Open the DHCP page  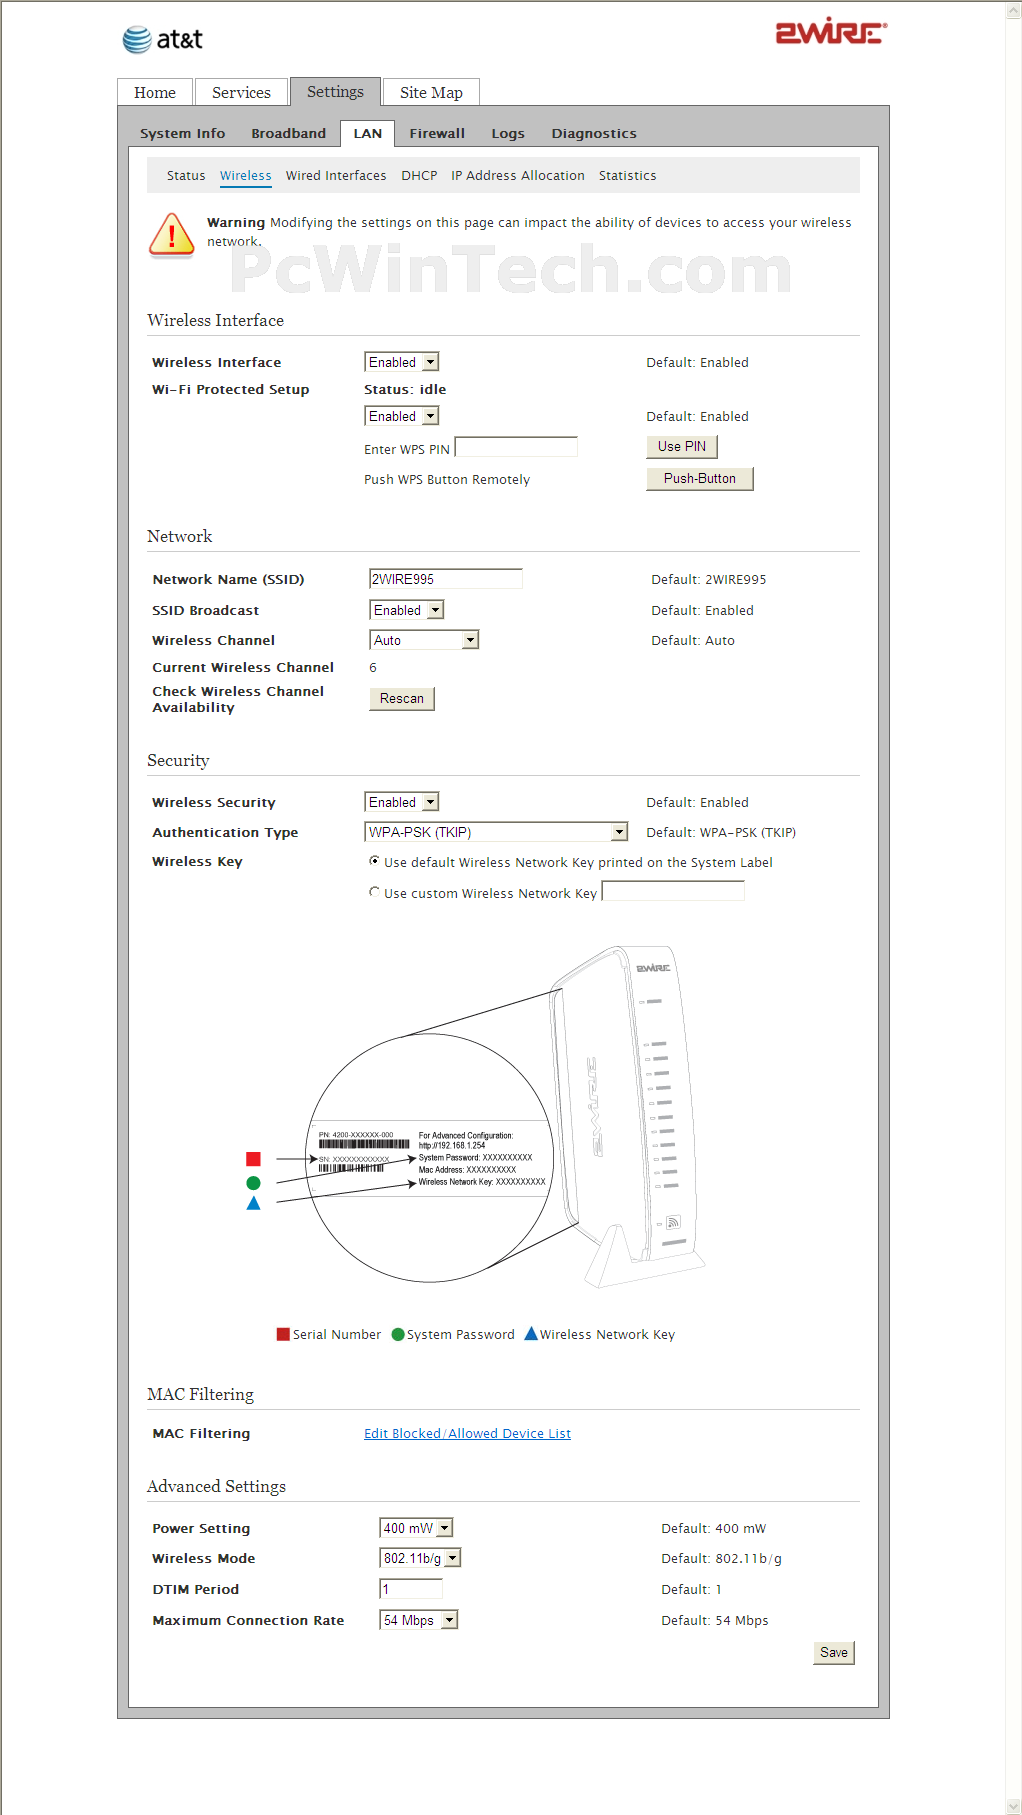419,175
